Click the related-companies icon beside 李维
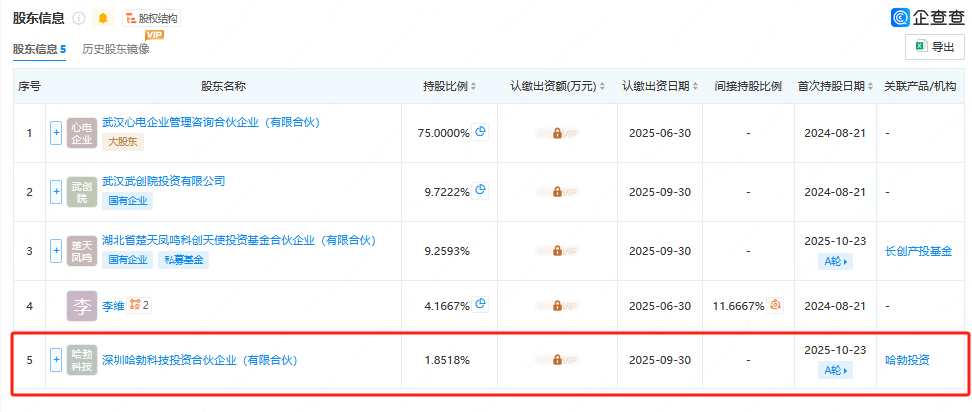The height and width of the screenshot is (412, 972). 139,305
